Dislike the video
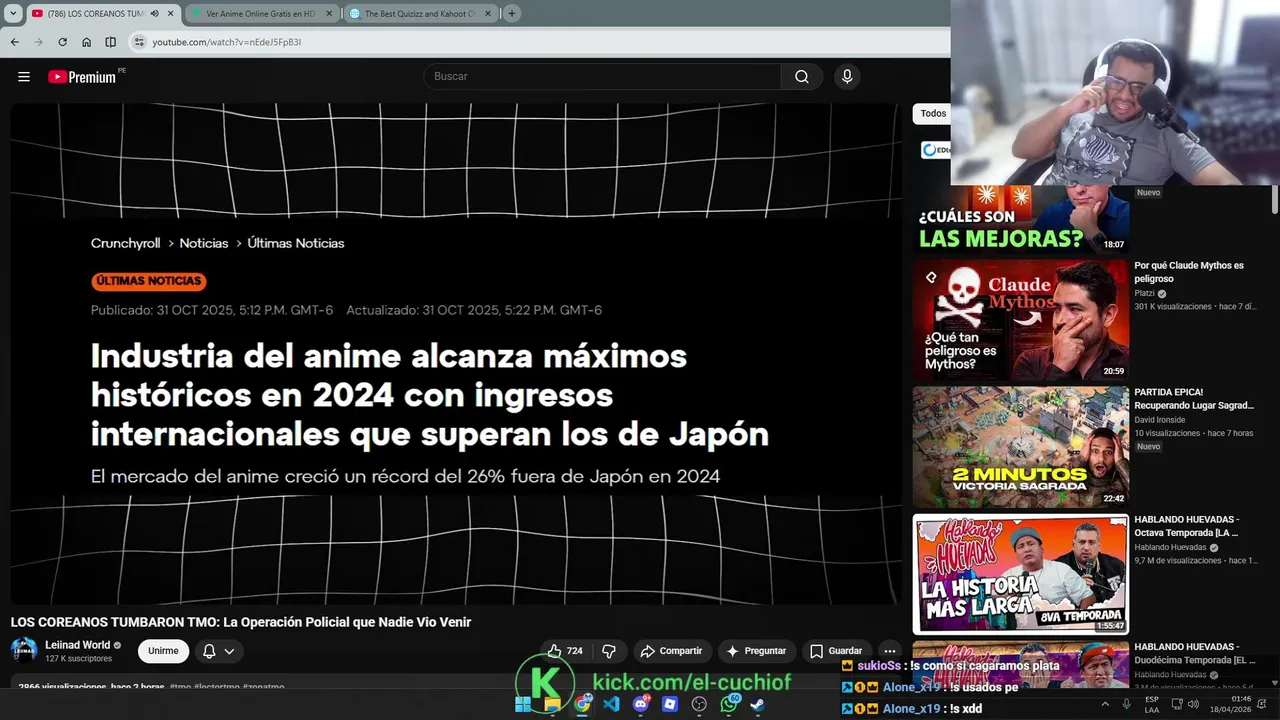This screenshot has height=720, width=1280. pos(608,651)
